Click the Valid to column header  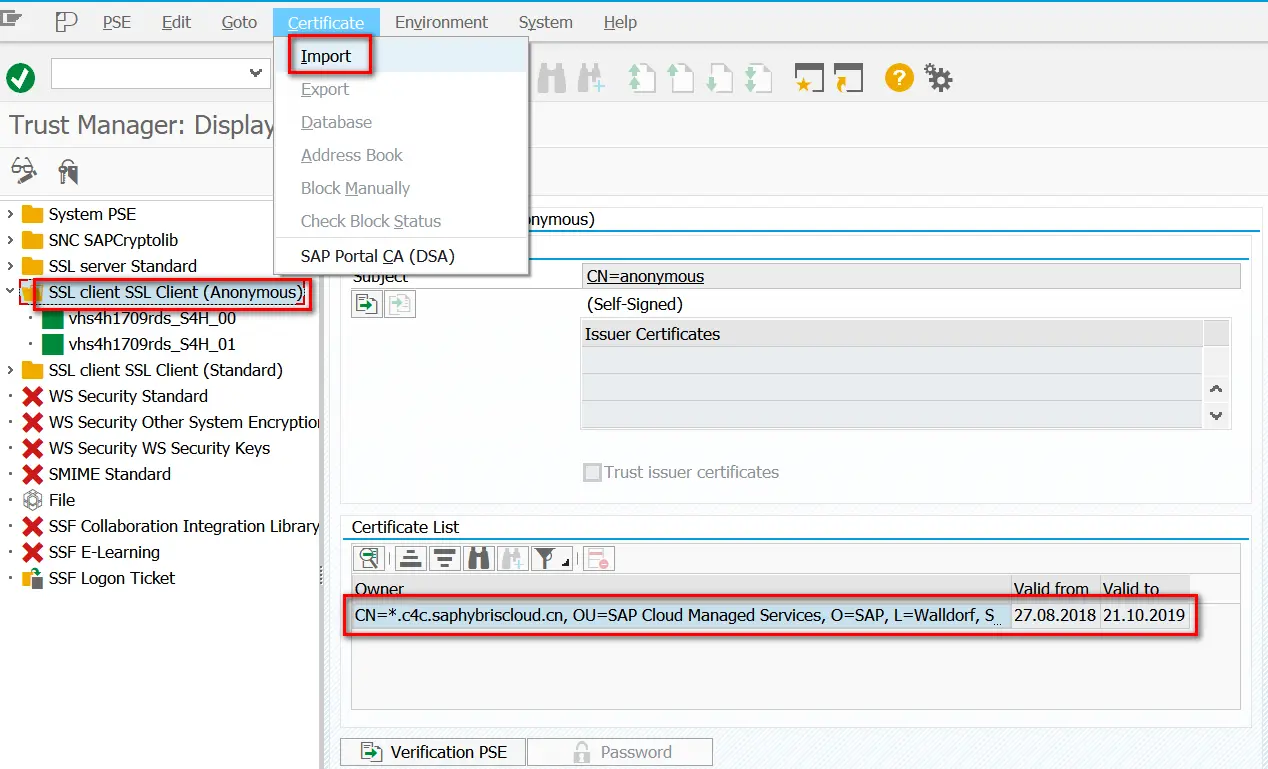click(x=1144, y=589)
